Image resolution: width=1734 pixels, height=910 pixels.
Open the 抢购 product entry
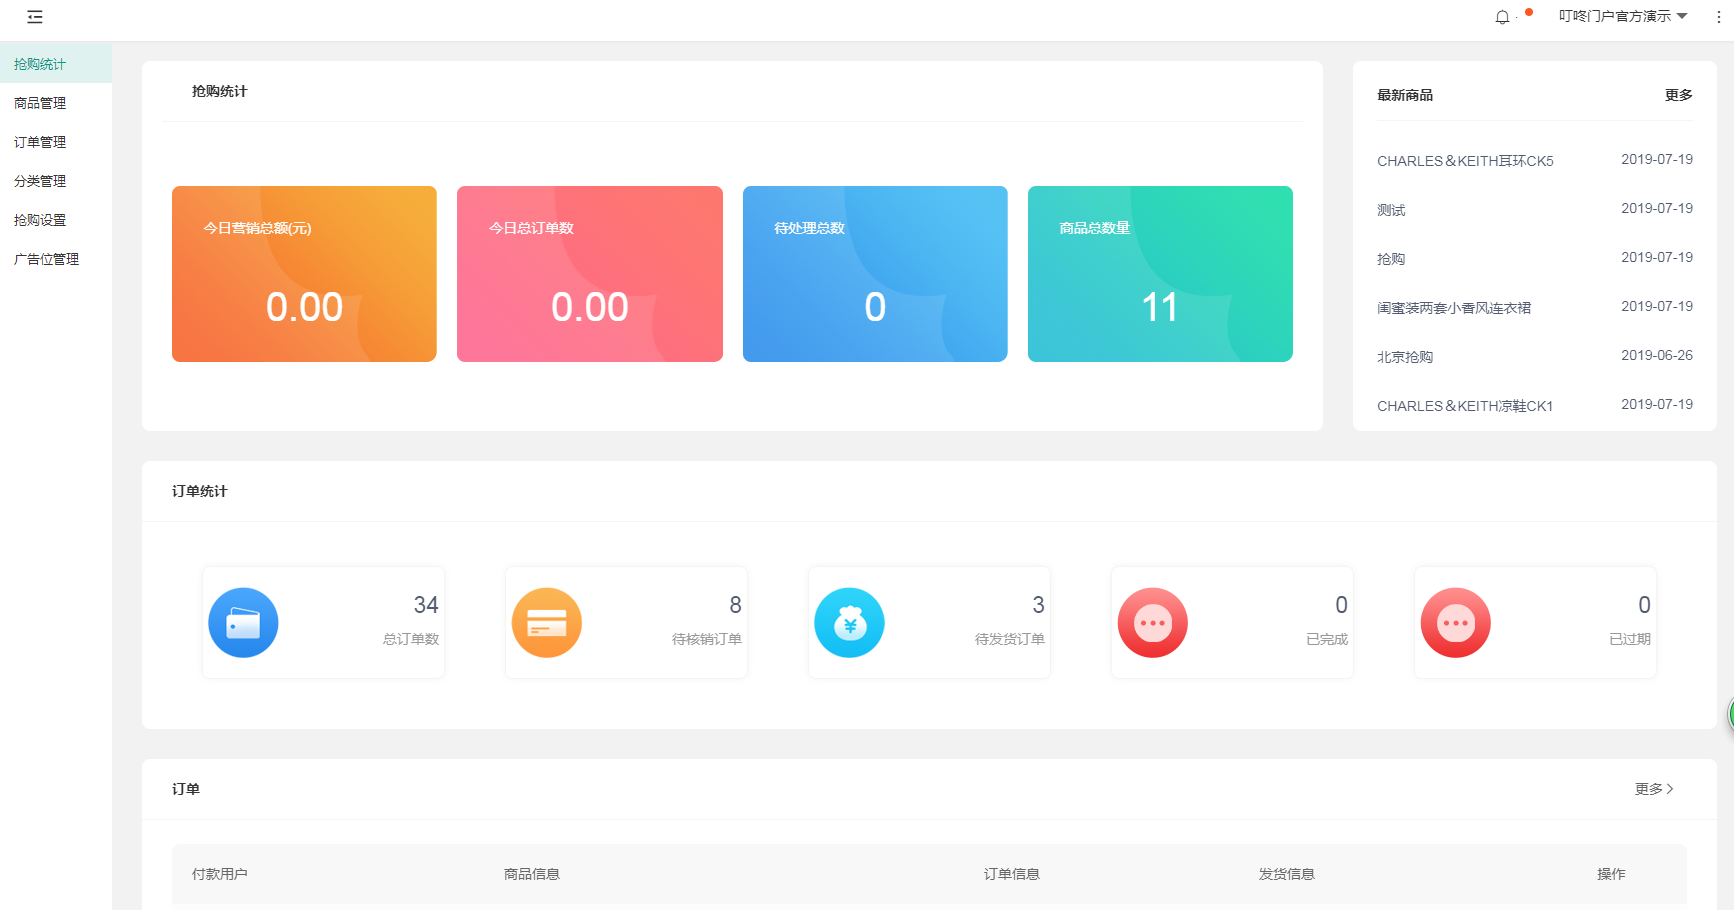(1391, 259)
